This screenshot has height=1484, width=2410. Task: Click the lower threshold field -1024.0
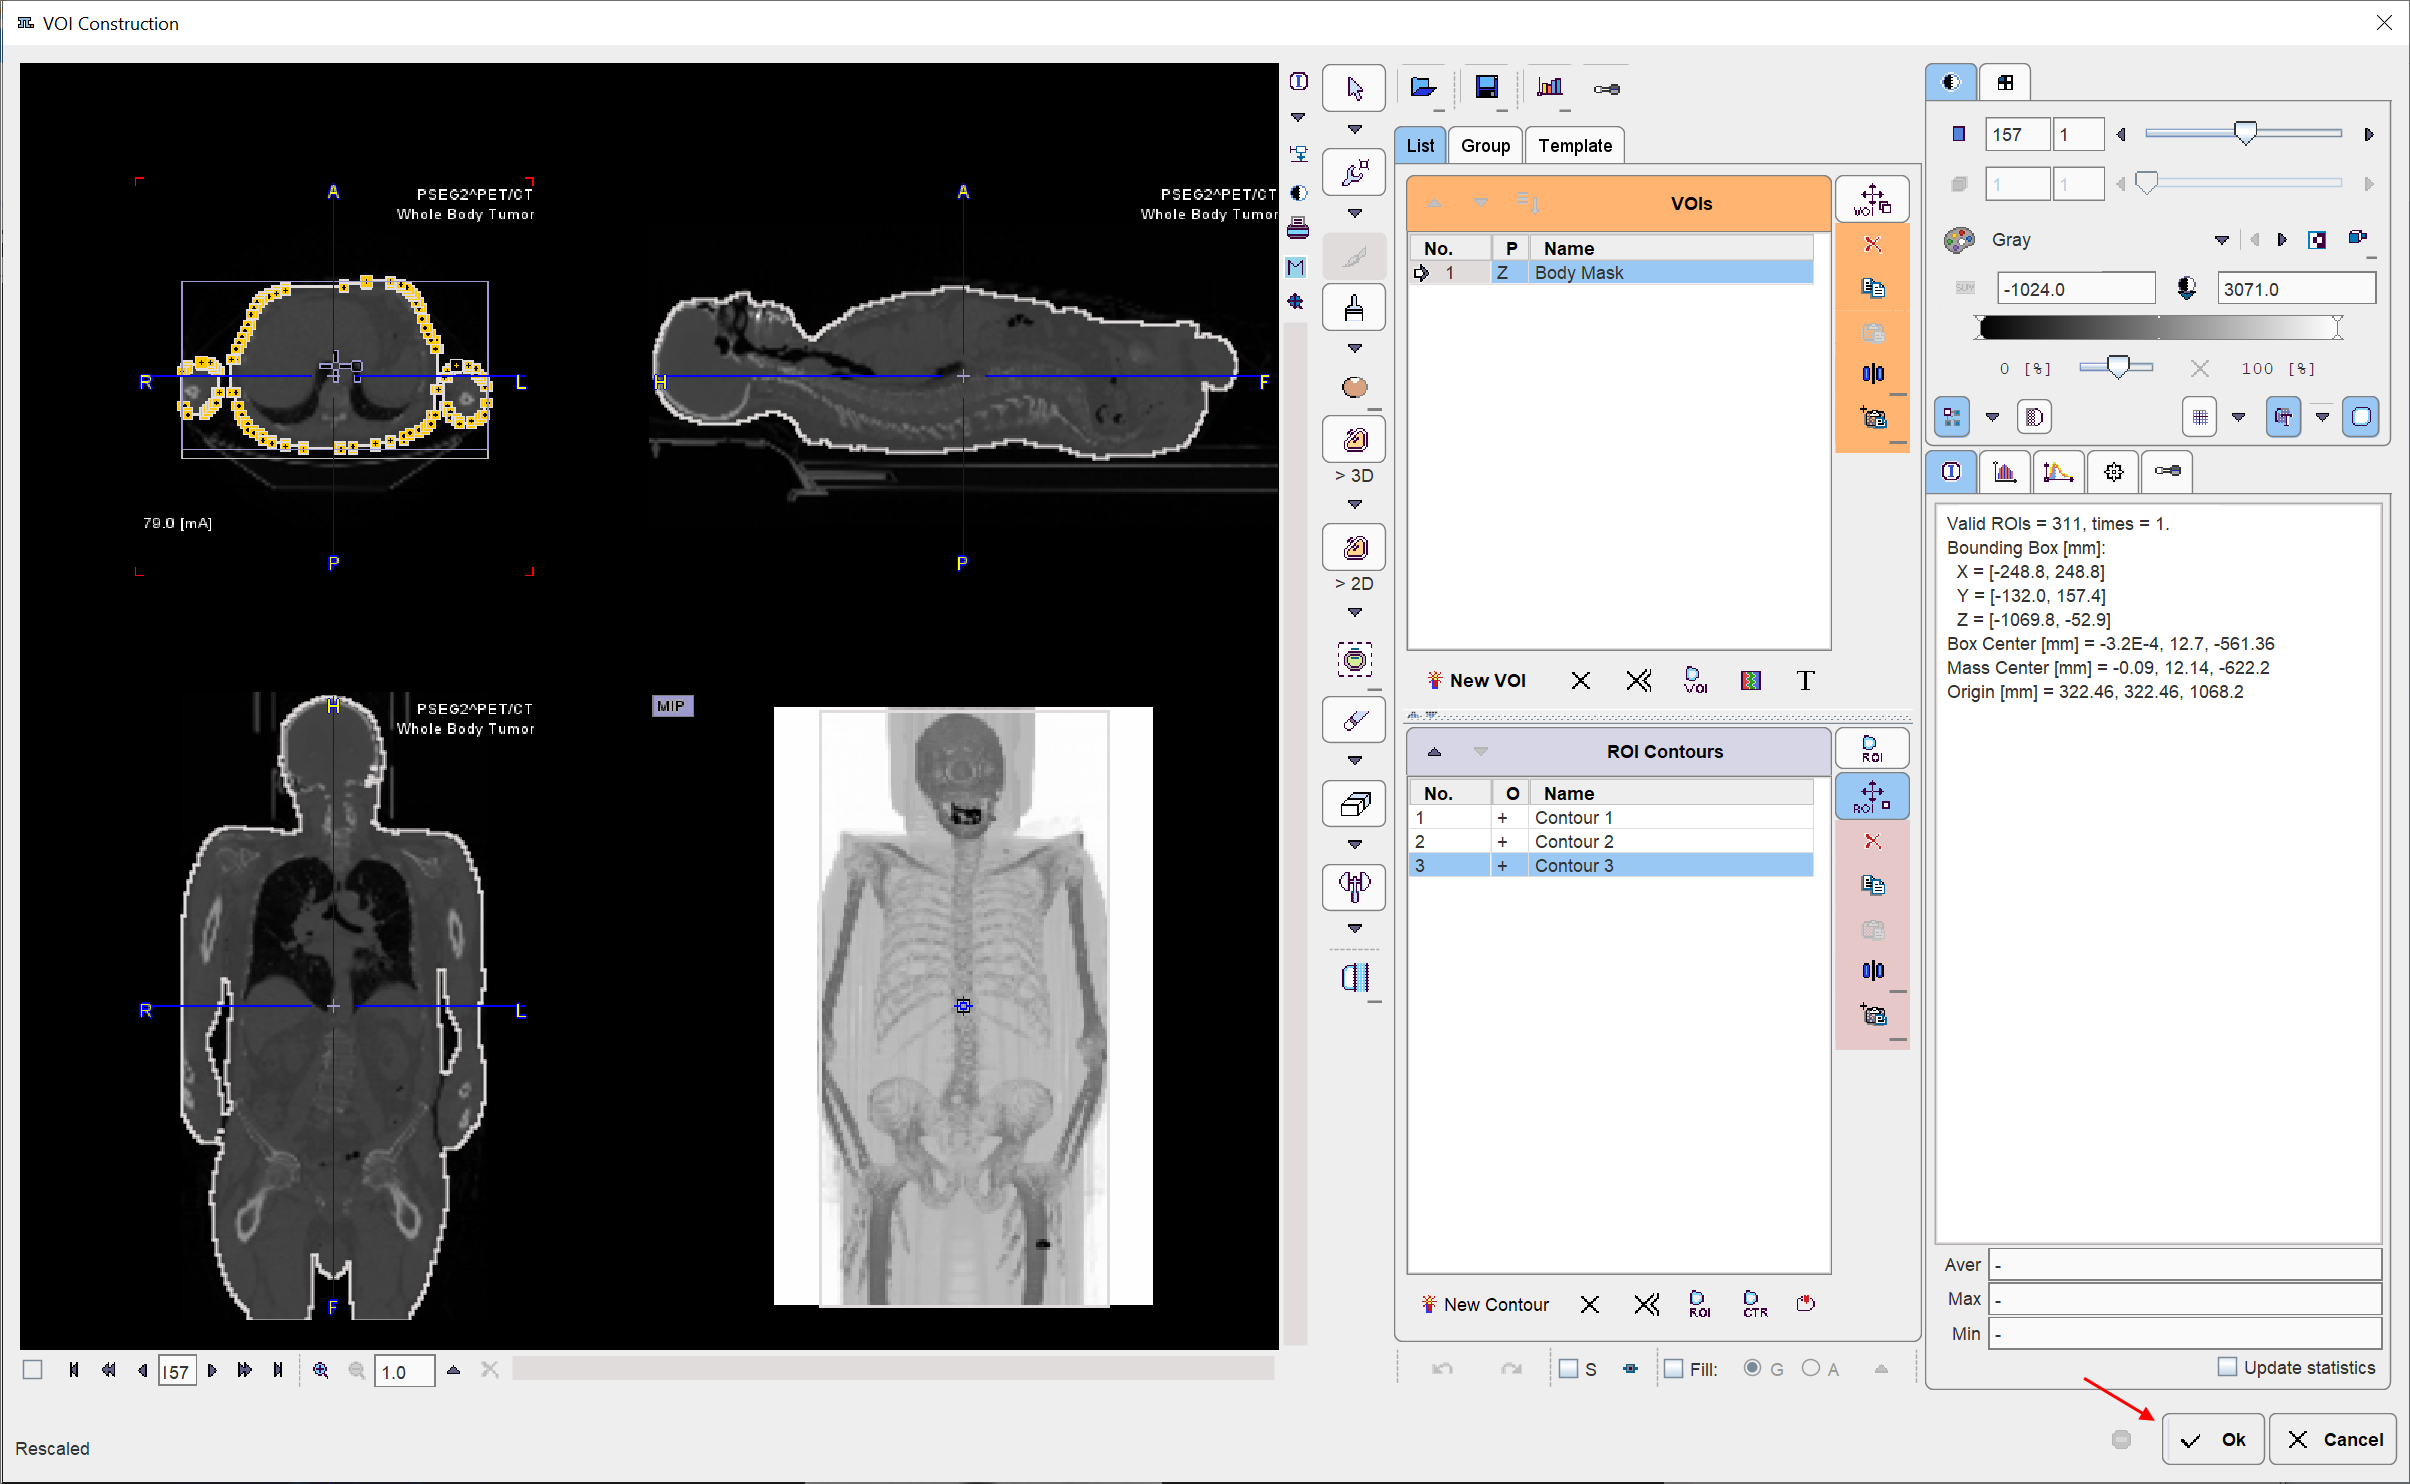click(2075, 289)
